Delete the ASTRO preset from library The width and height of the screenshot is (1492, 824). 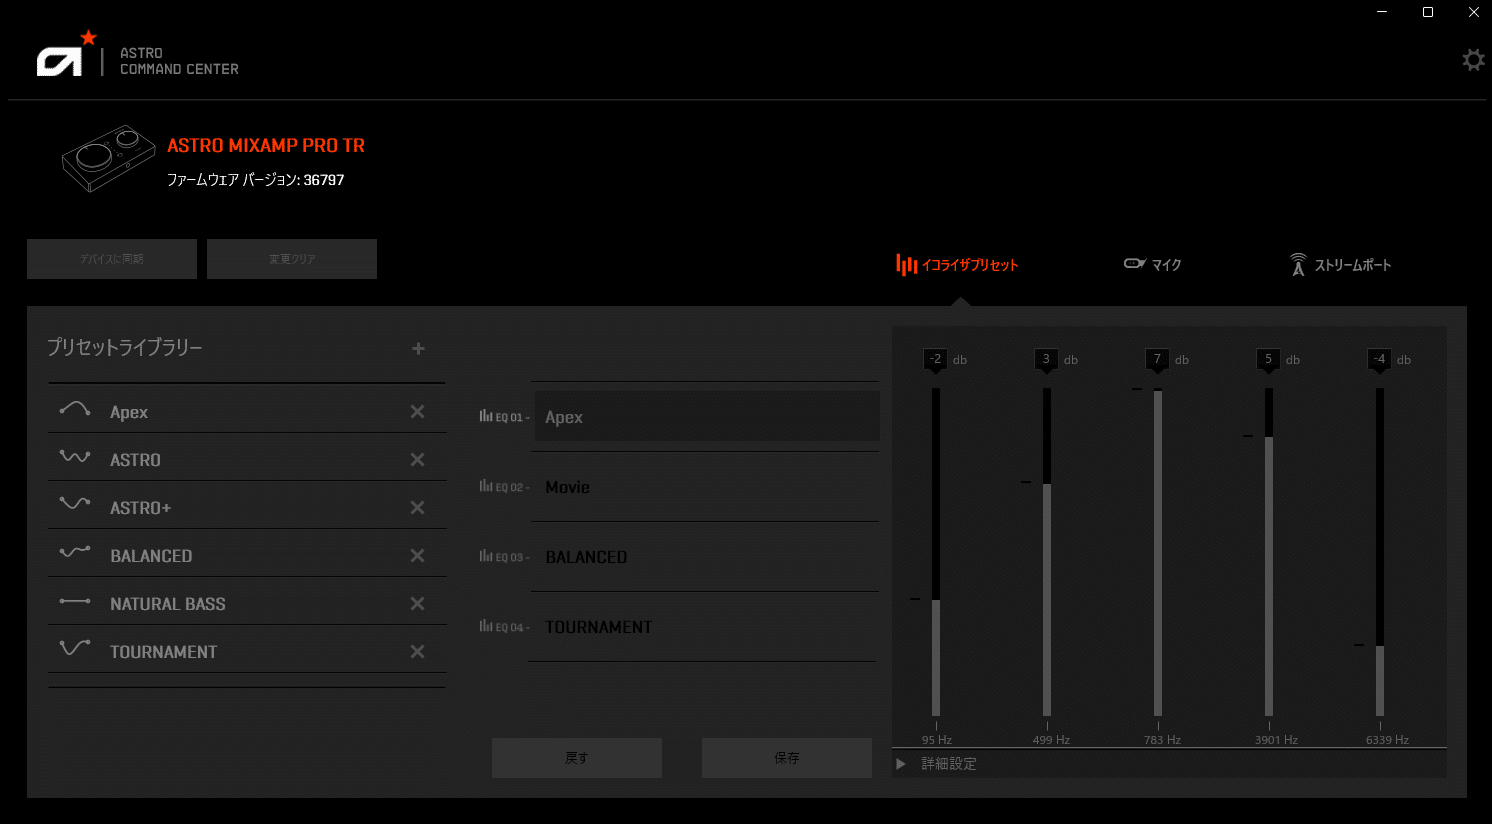tap(417, 460)
